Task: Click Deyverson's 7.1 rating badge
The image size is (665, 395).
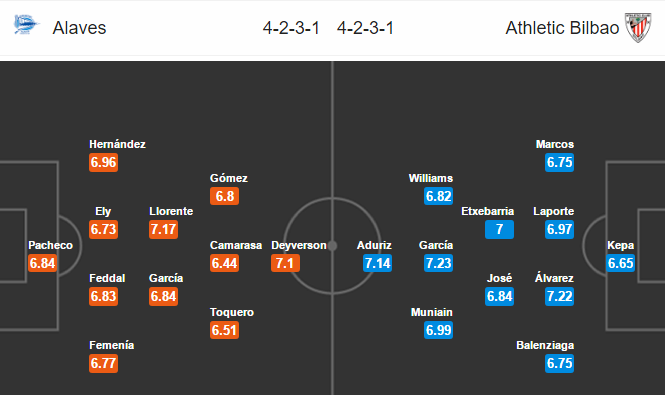Action: pos(285,263)
